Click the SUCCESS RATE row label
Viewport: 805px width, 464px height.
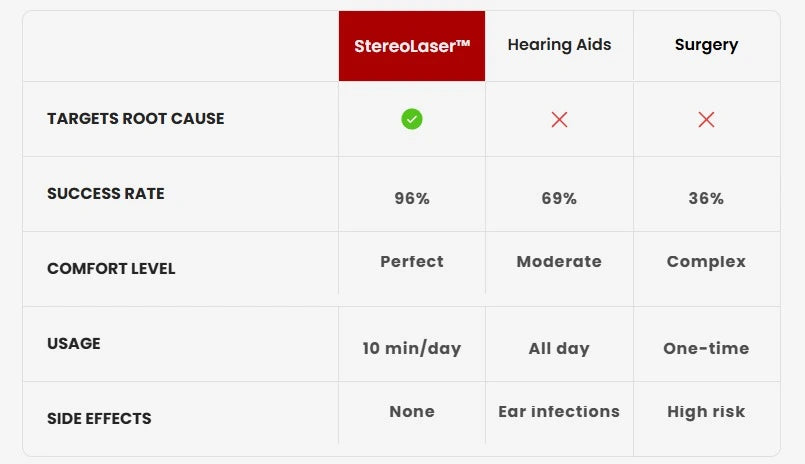106,194
